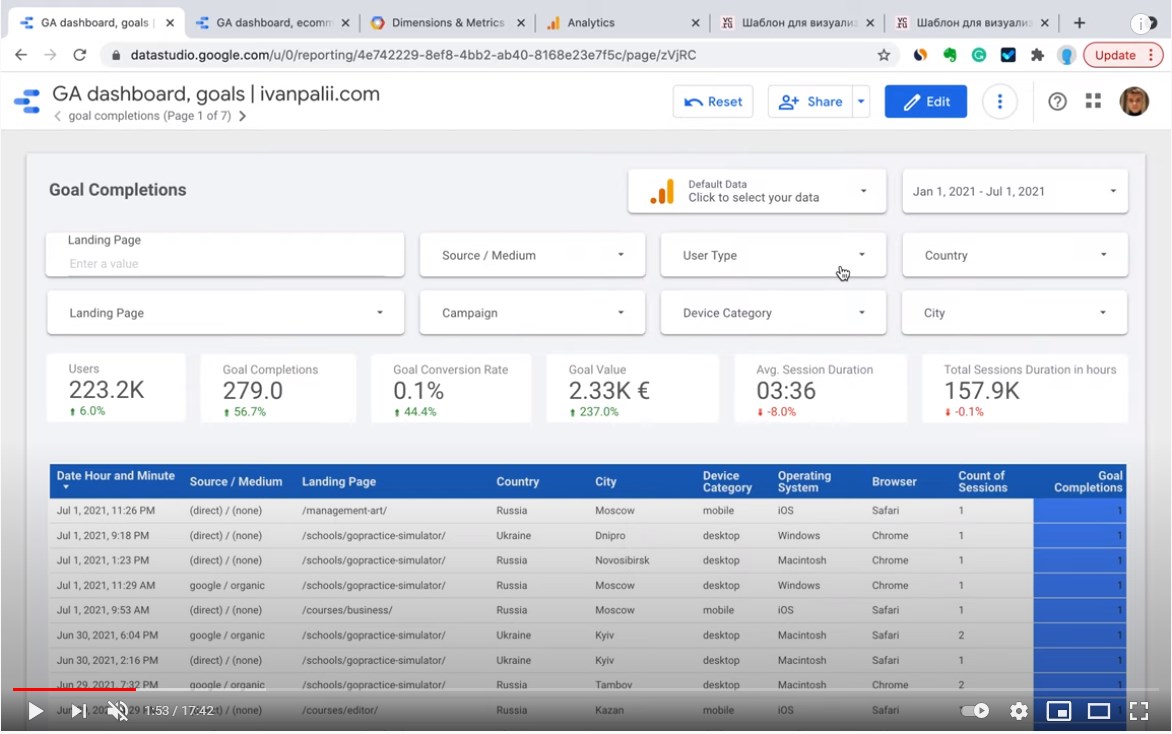Image resolution: width=1172 pixels, height=734 pixels.
Task: Click the Edit button
Action: coord(925,101)
